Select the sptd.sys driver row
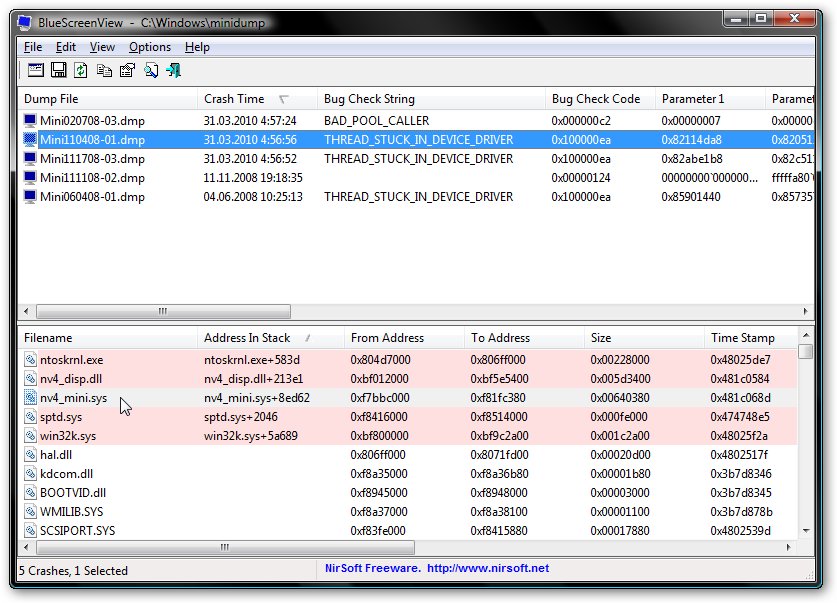Viewport: 837px width, 603px height. point(61,417)
